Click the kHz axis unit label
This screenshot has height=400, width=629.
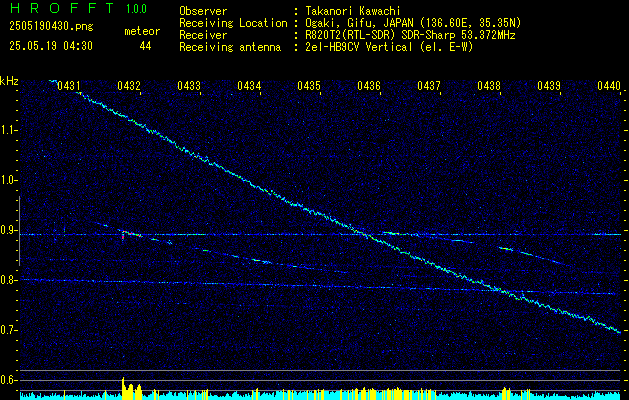click(x=9, y=81)
